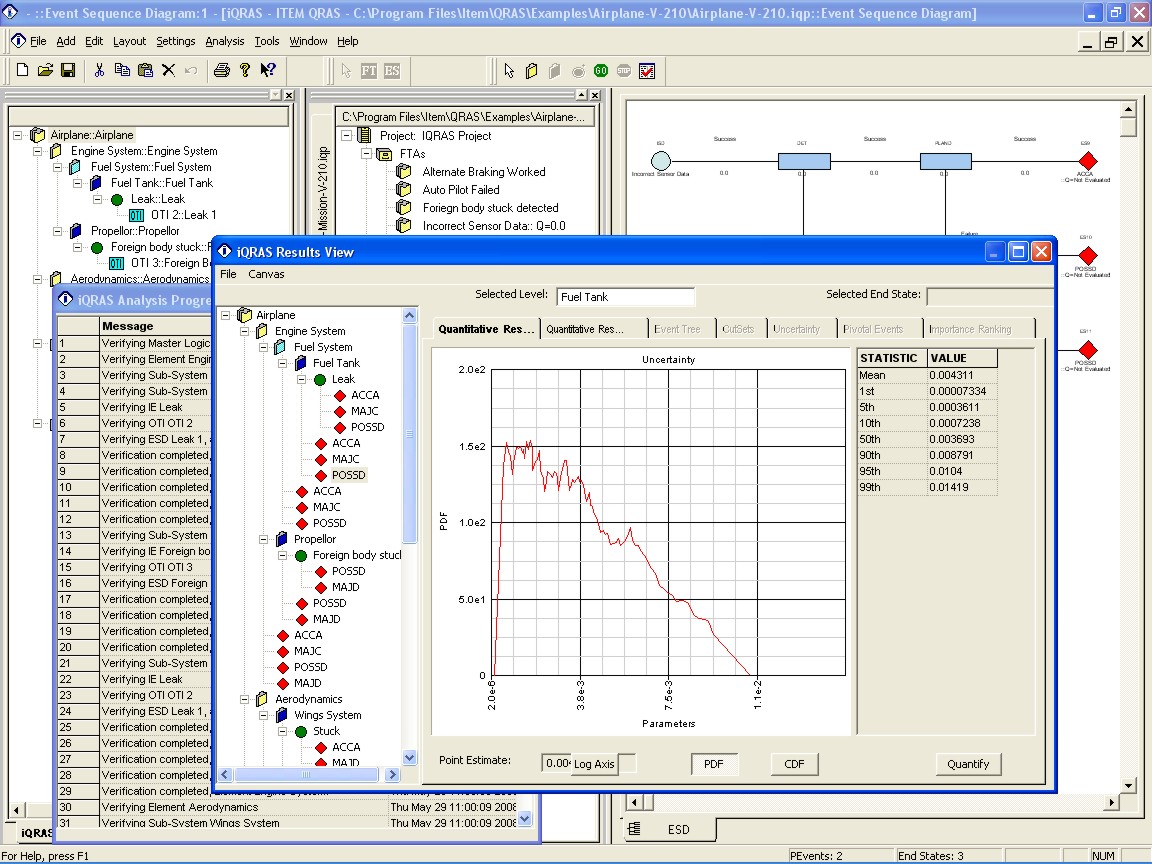
Task: Select OTI 2::Leak 1 in left tree
Action: (183, 215)
